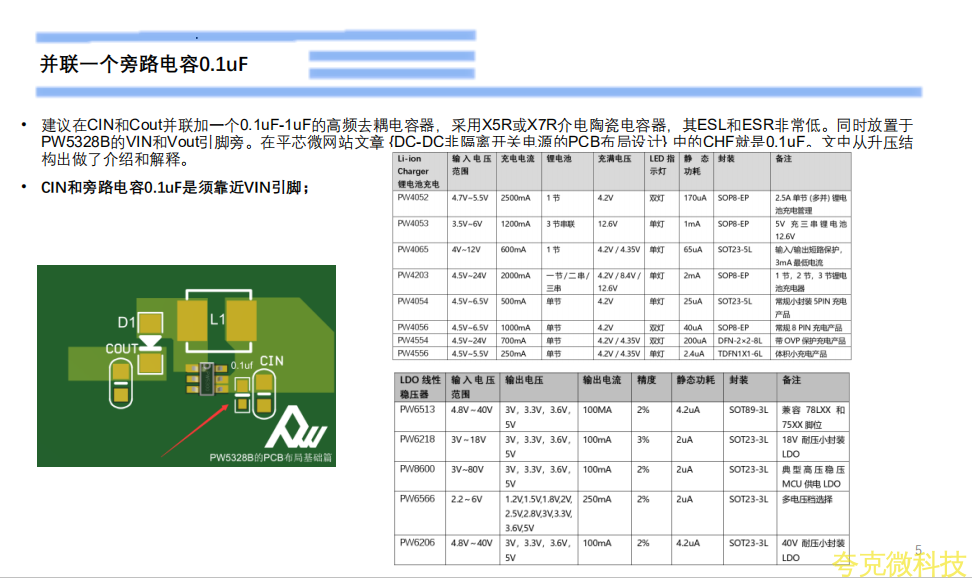Screen dimensions: 972x578
Task: Click the PW6206 entry in the LDO table
Action: 418,543
